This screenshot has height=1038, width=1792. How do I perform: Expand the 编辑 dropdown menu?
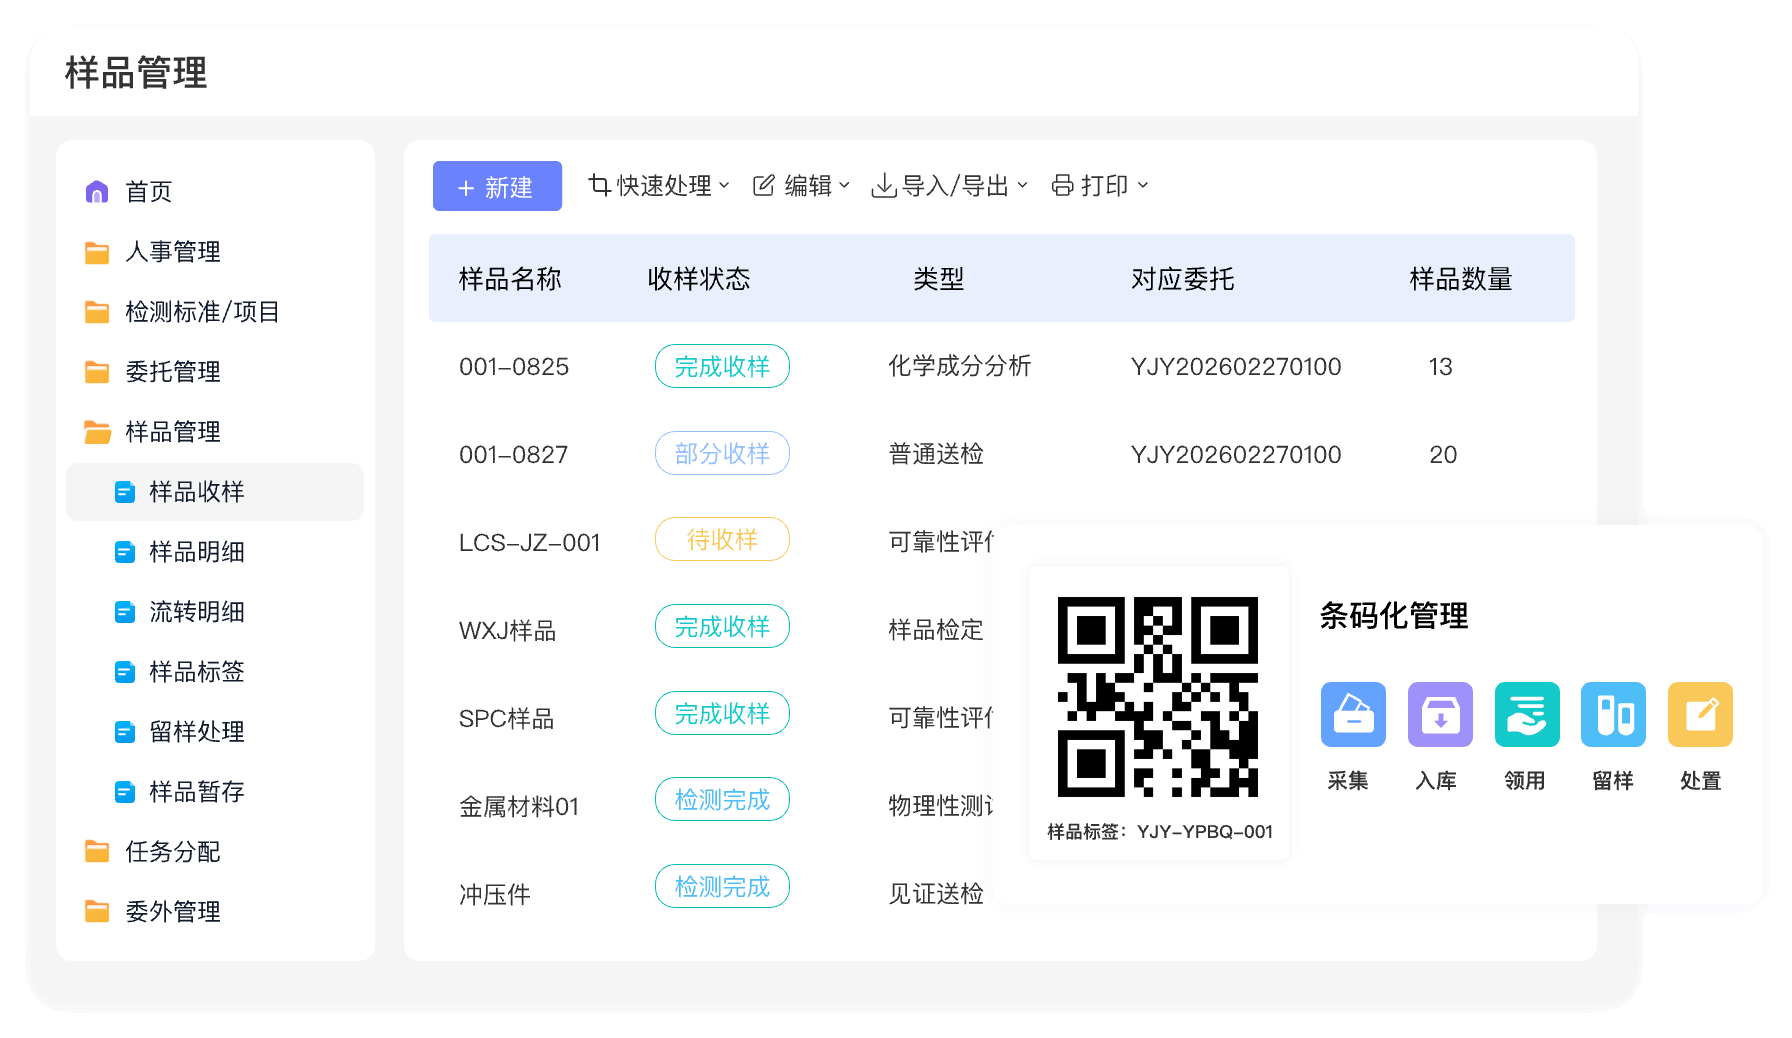point(801,186)
